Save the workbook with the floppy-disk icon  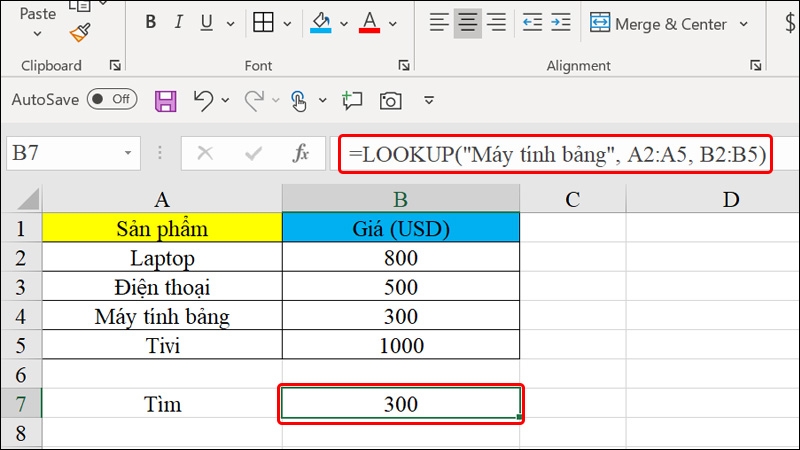coord(166,101)
